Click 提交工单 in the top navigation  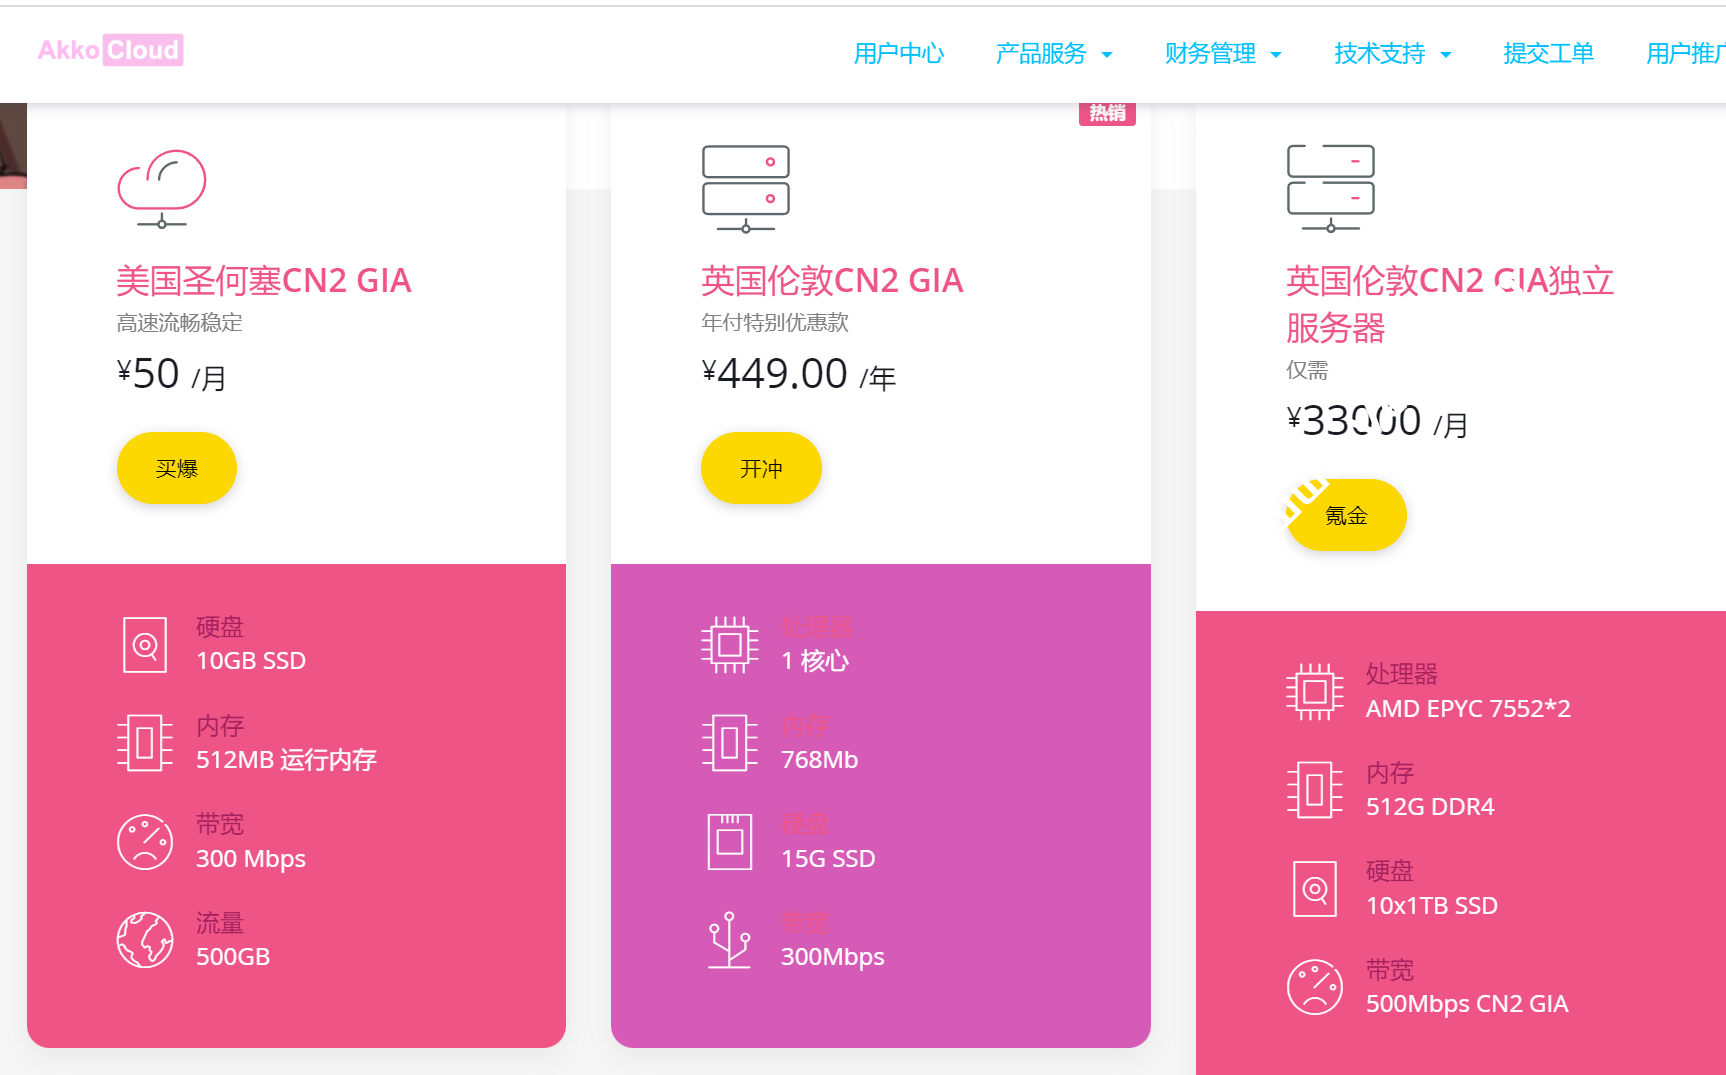(1547, 54)
